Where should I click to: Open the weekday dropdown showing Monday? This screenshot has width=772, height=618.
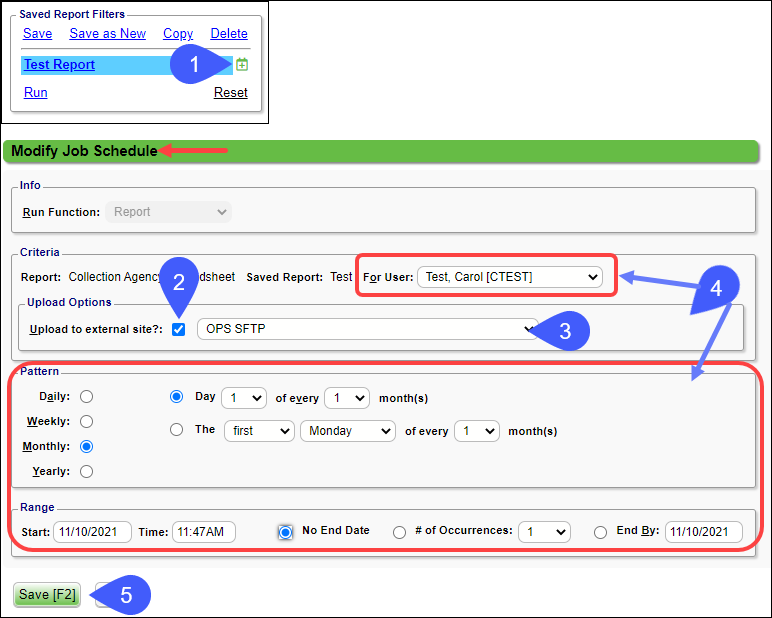[x=347, y=431]
